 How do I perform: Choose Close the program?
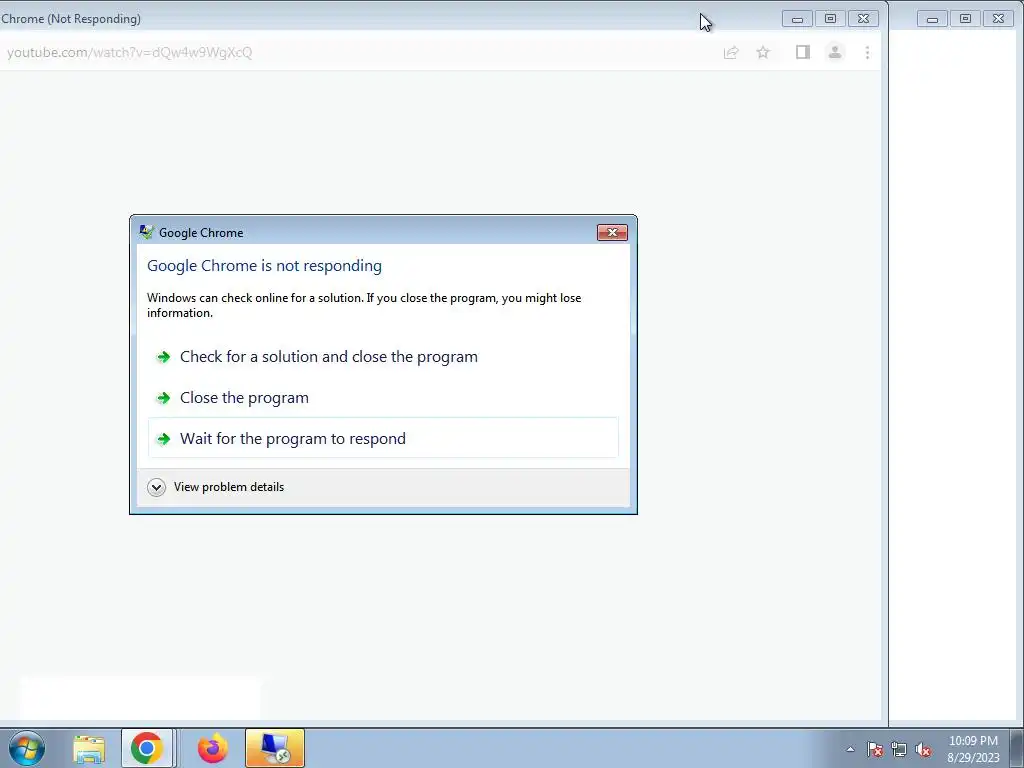383,398
